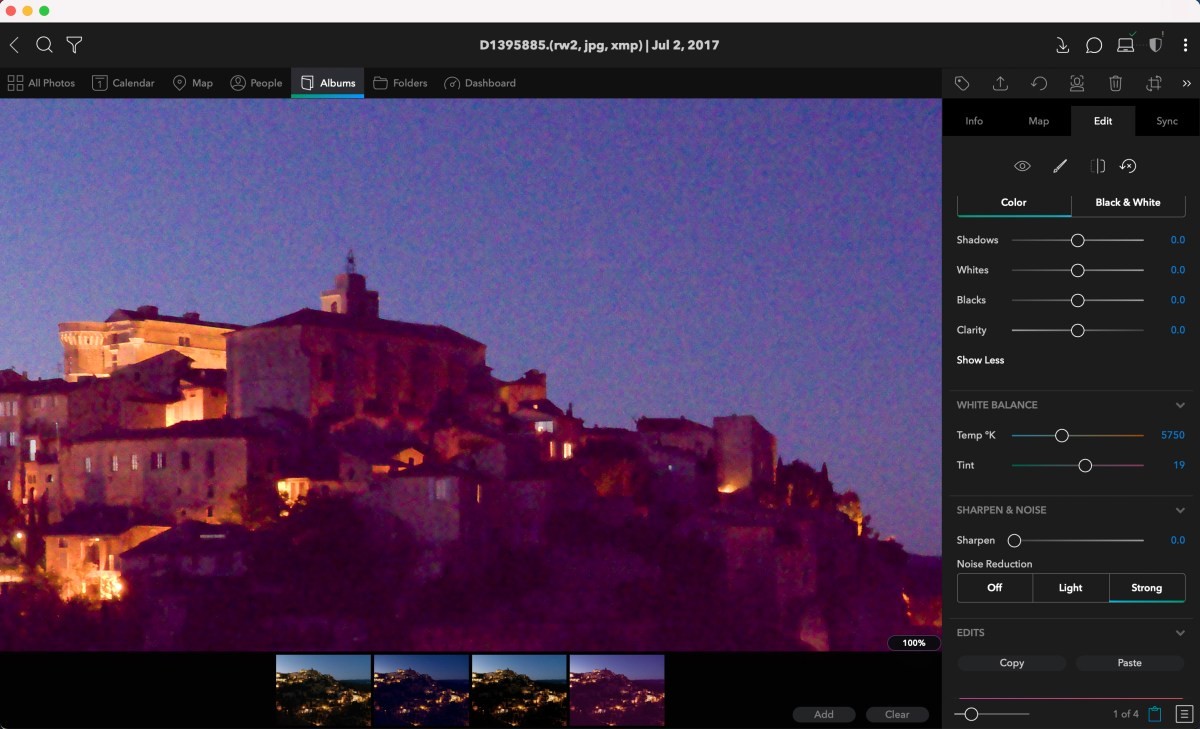Toggle the before/after compare icon

coord(1098,166)
